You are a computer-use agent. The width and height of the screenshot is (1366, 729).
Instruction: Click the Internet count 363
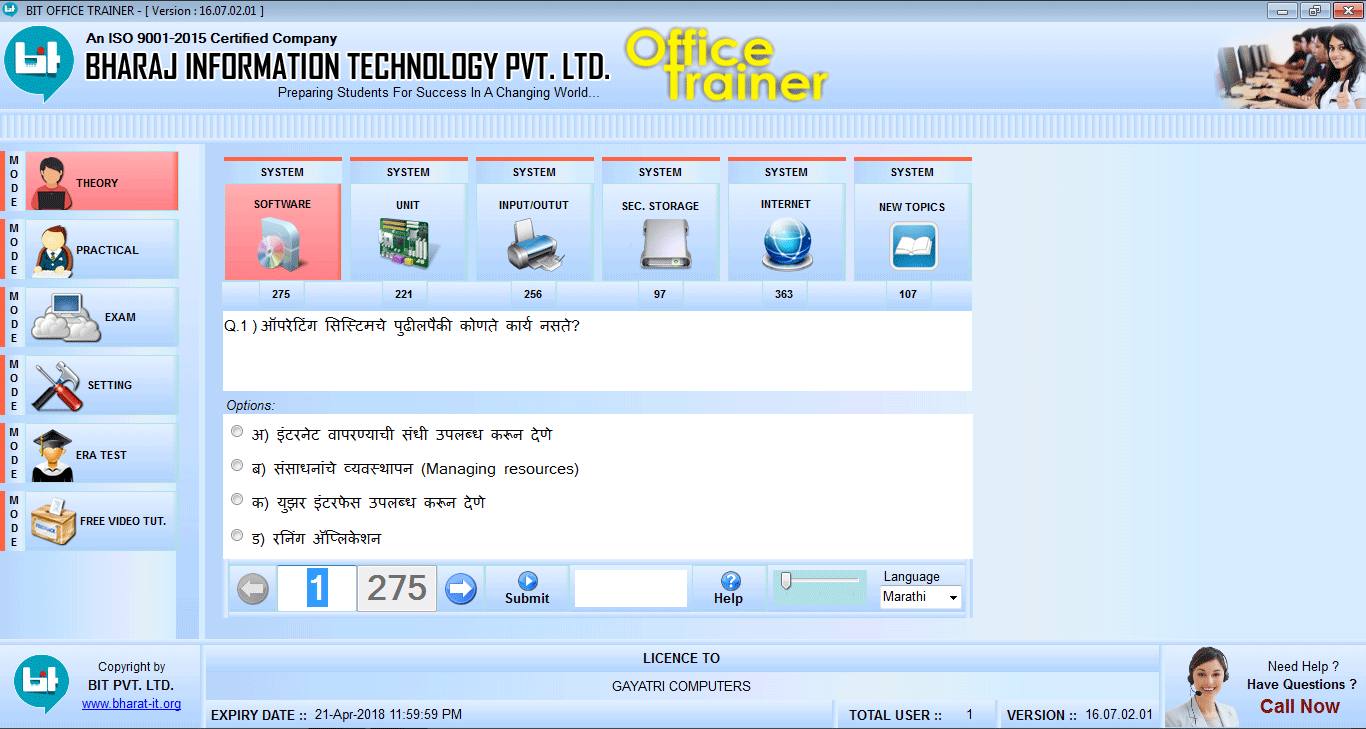(784, 294)
